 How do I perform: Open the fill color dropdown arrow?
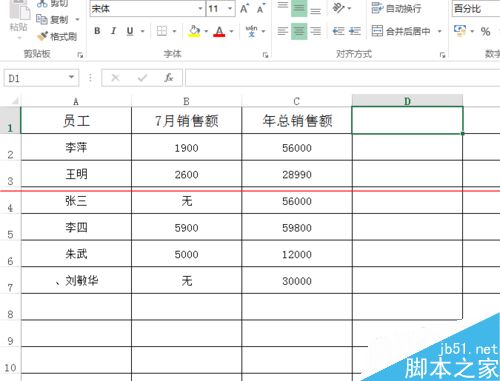click(206, 31)
